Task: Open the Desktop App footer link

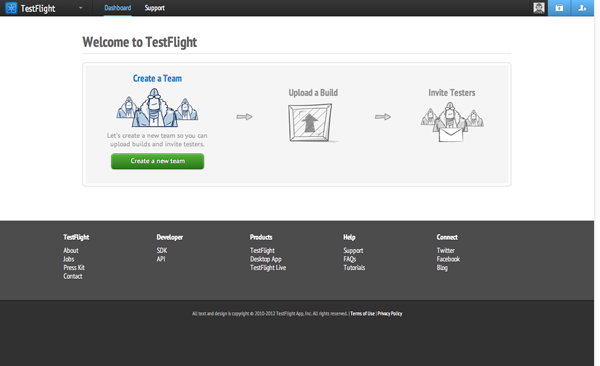Action: [x=266, y=259]
